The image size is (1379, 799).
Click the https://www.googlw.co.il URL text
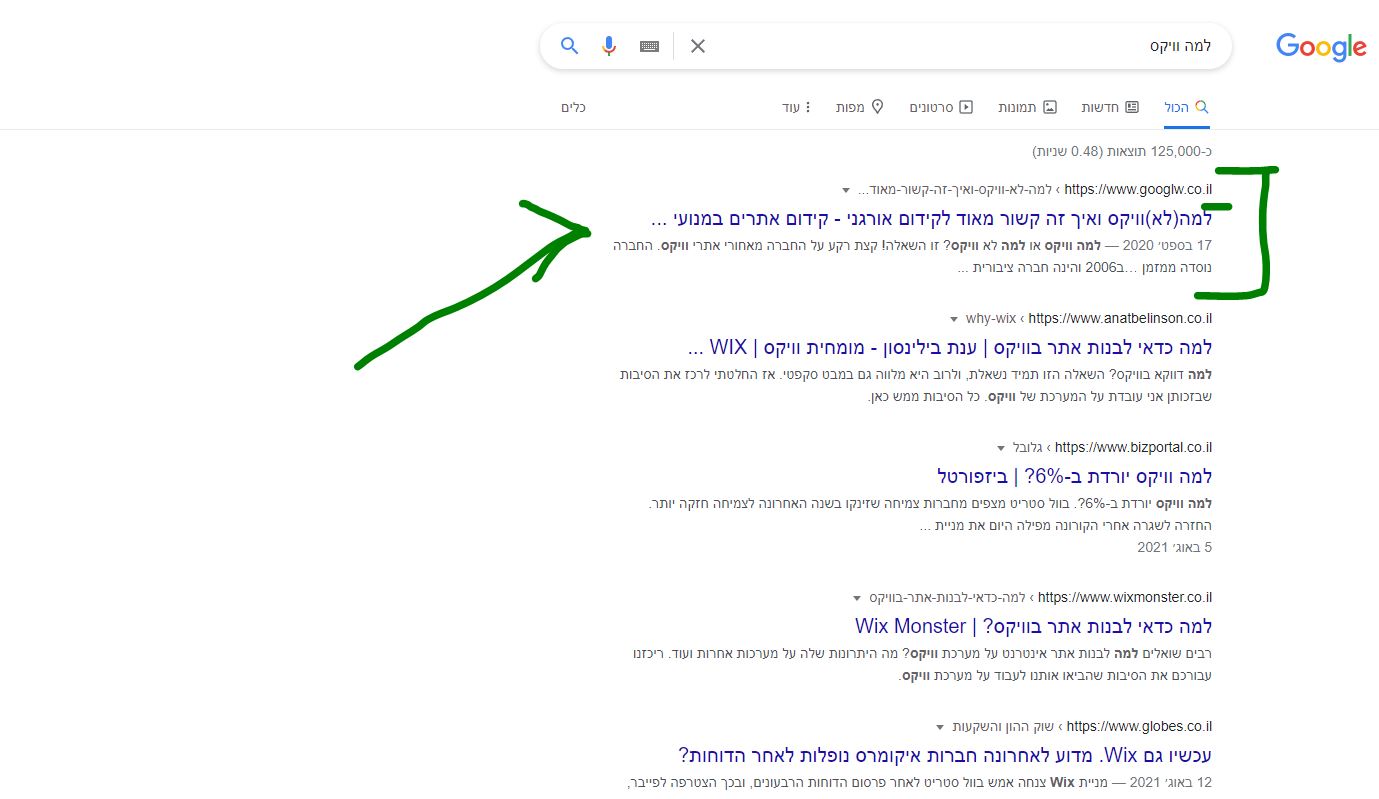click(x=1138, y=189)
